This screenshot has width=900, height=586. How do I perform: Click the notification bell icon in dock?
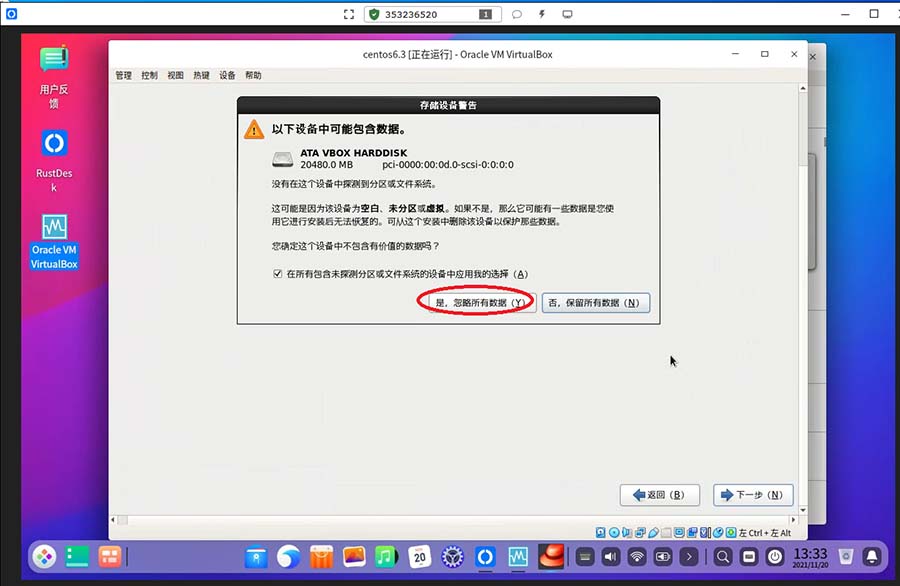872,557
